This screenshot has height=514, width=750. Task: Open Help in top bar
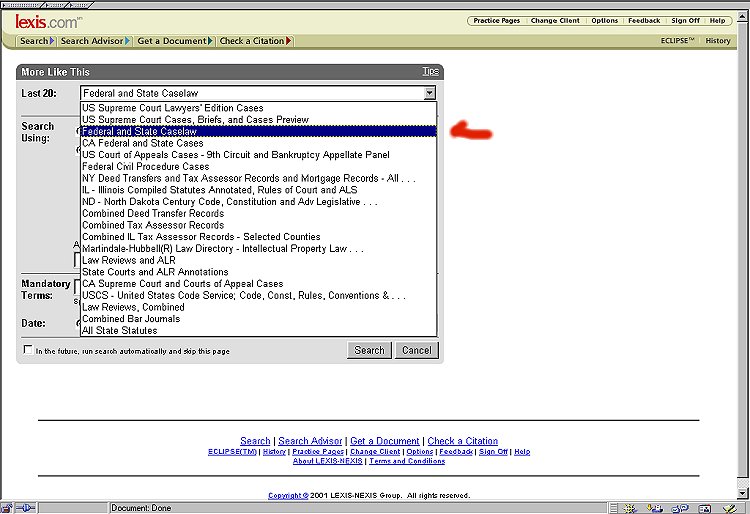(717, 21)
